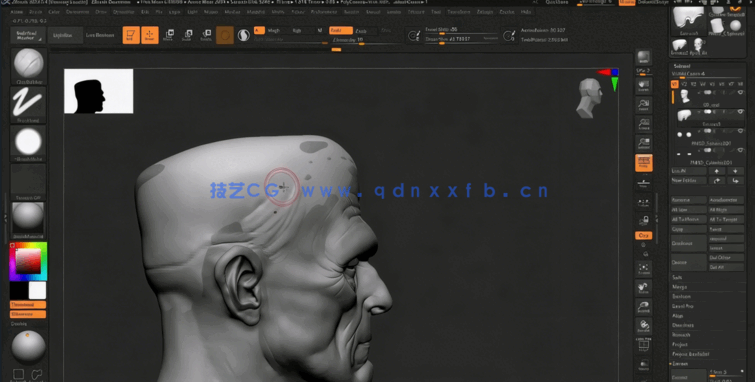
Task: Open the Draw menu
Action: [x=101, y=12]
